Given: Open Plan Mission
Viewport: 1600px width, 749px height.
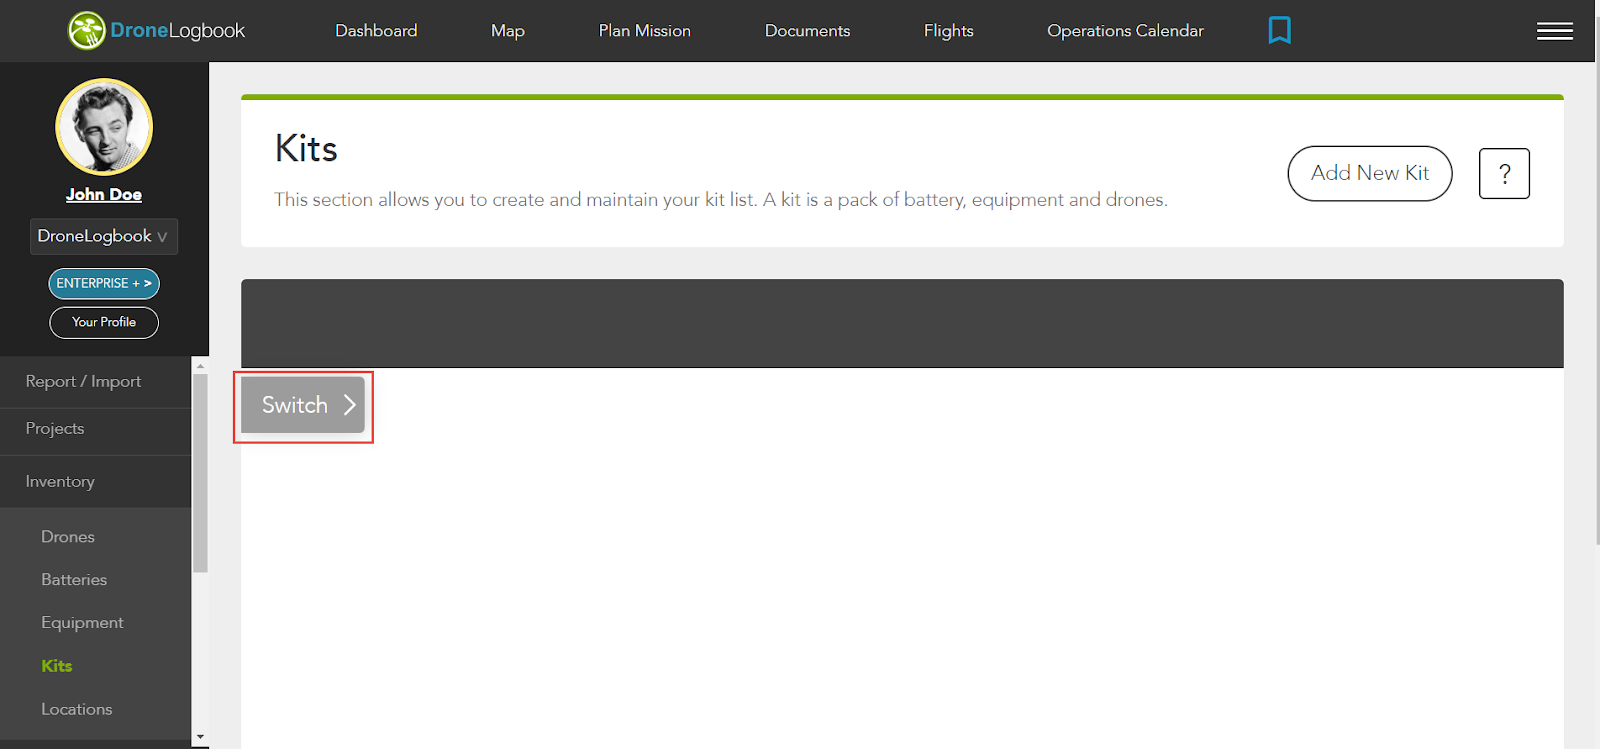Looking at the screenshot, I should tap(645, 31).
